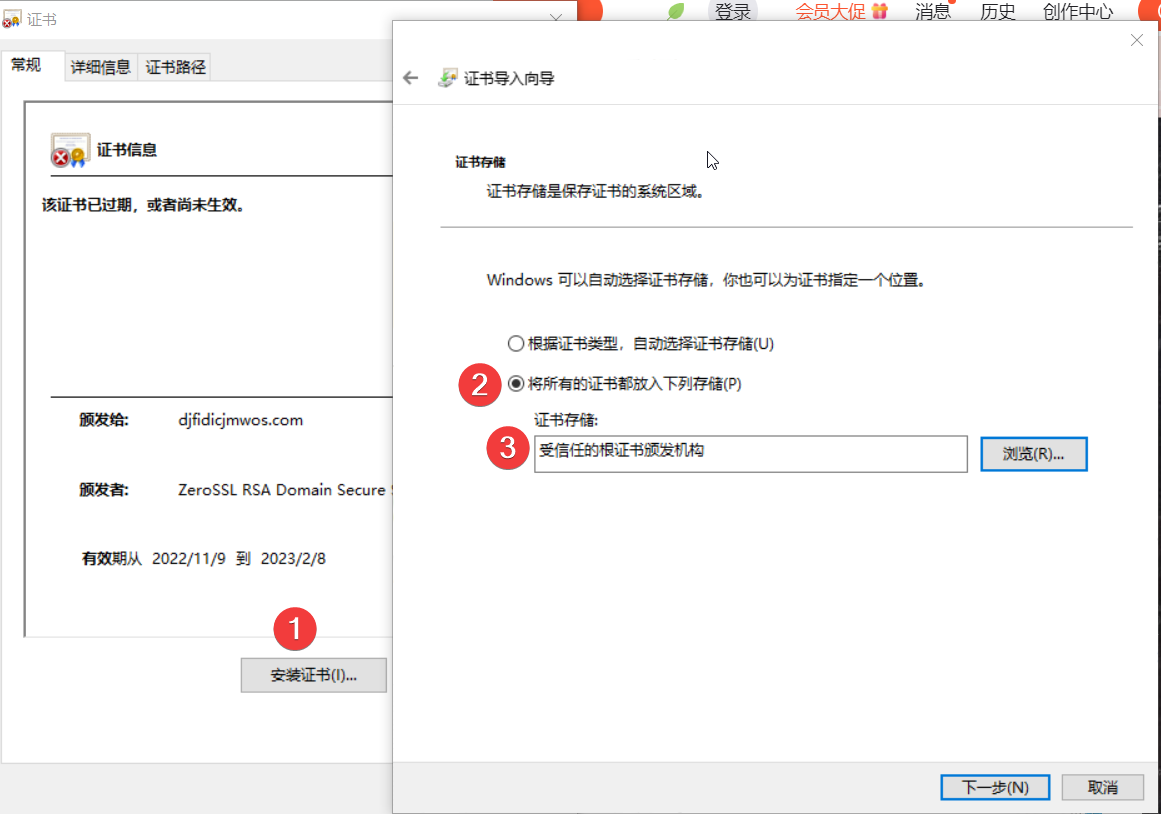Click the gift icon next to 会员大促
The height and width of the screenshot is (814, 1161).
point(879,12)
